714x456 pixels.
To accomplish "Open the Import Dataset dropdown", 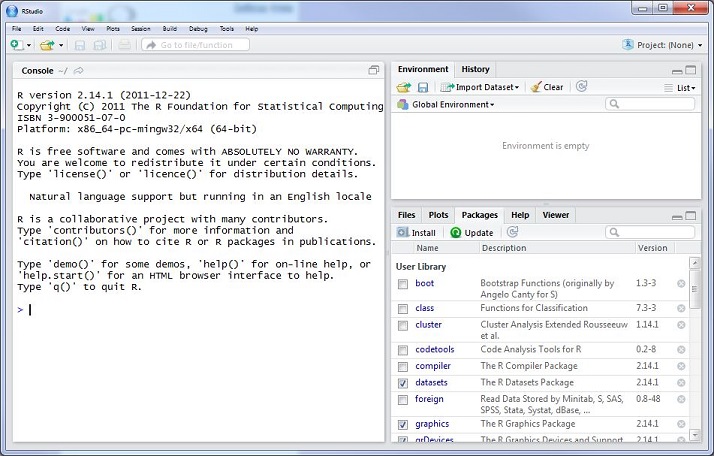I will (x=480, y=87).
